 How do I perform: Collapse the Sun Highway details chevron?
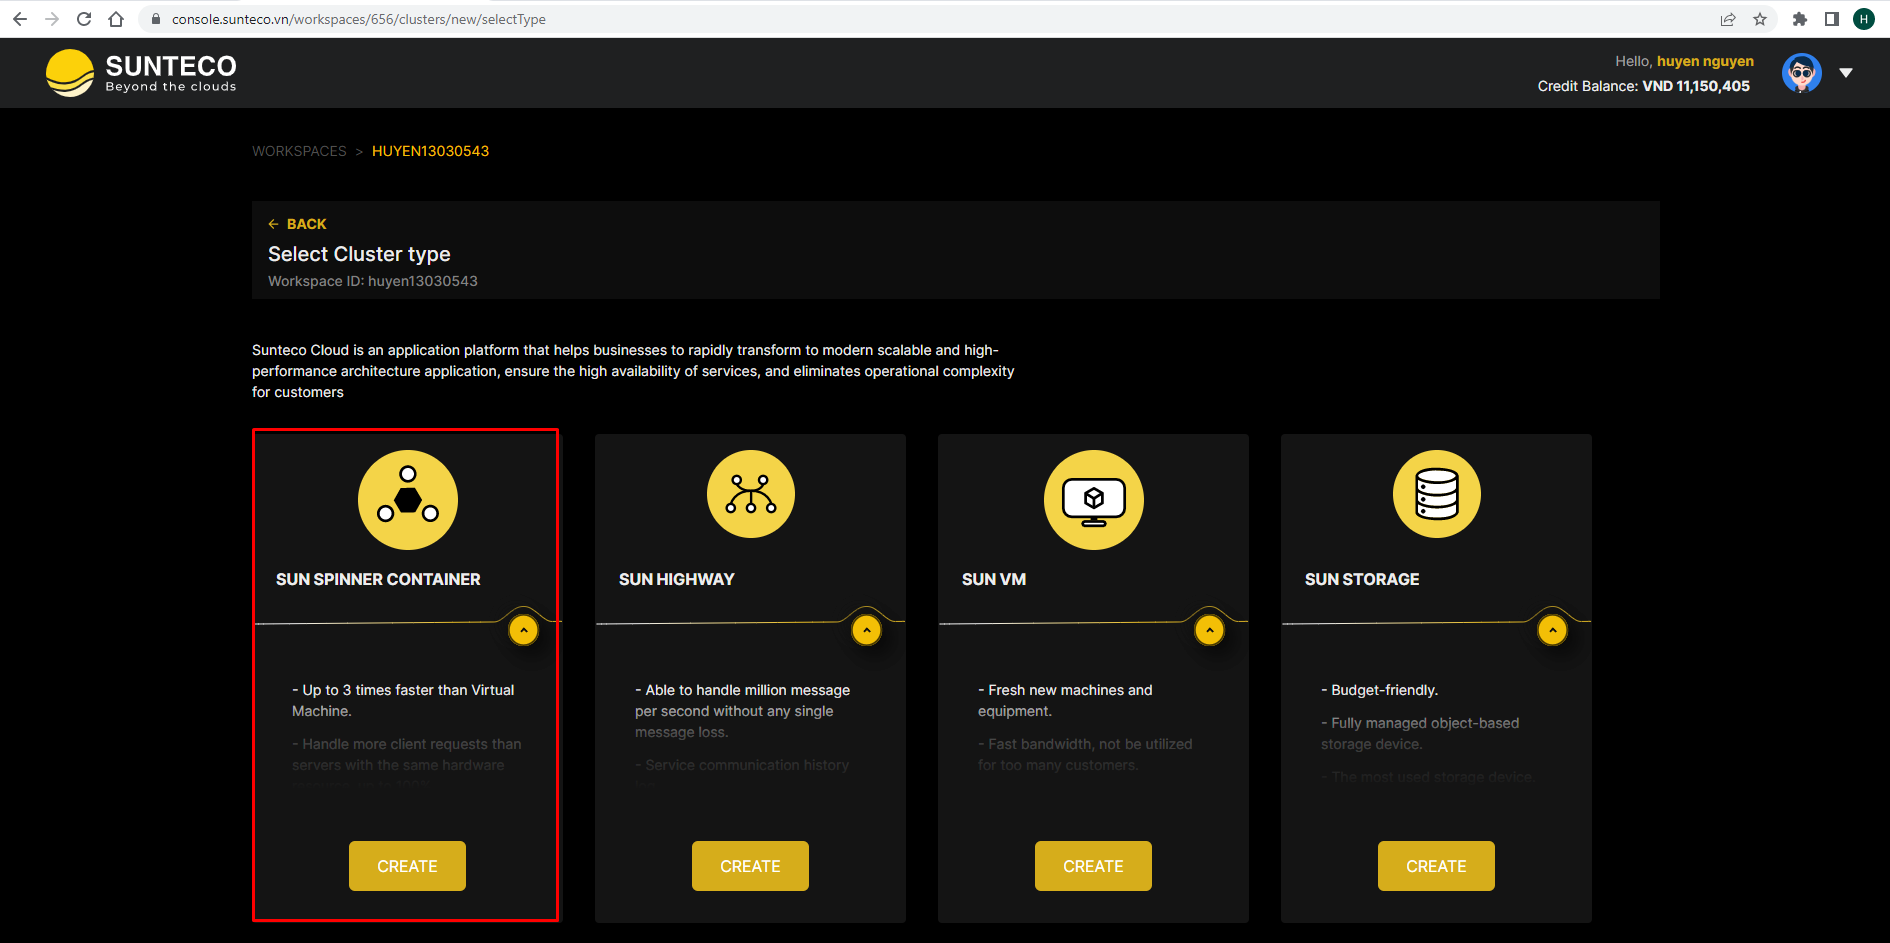(x=866, y=630)
